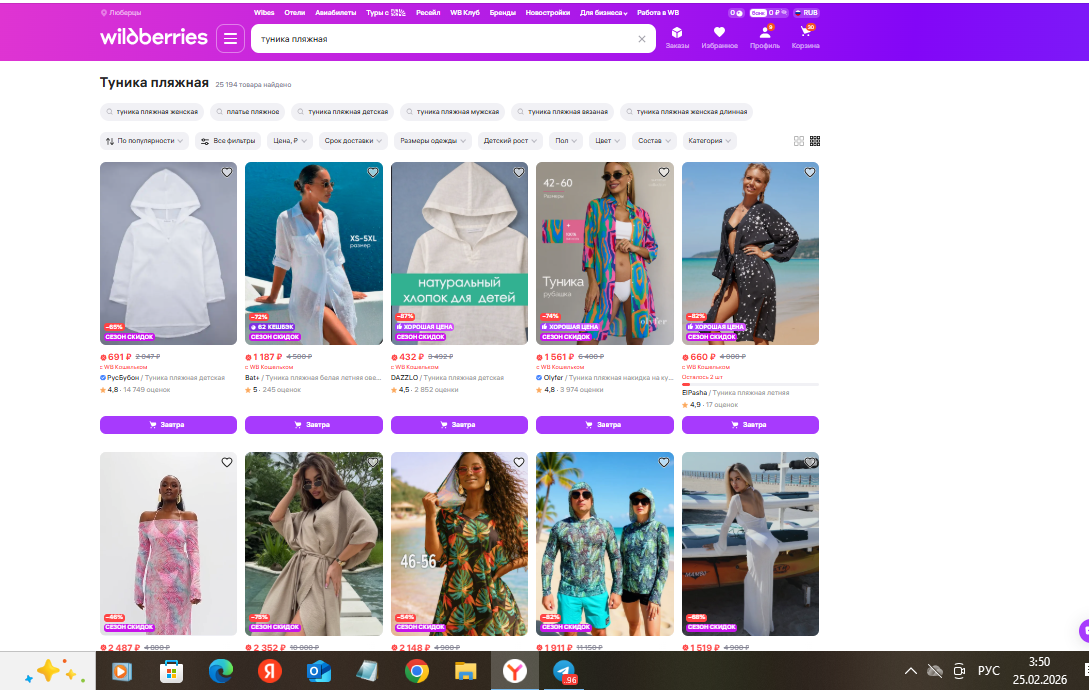Open Избранное favorites in header

719,37
